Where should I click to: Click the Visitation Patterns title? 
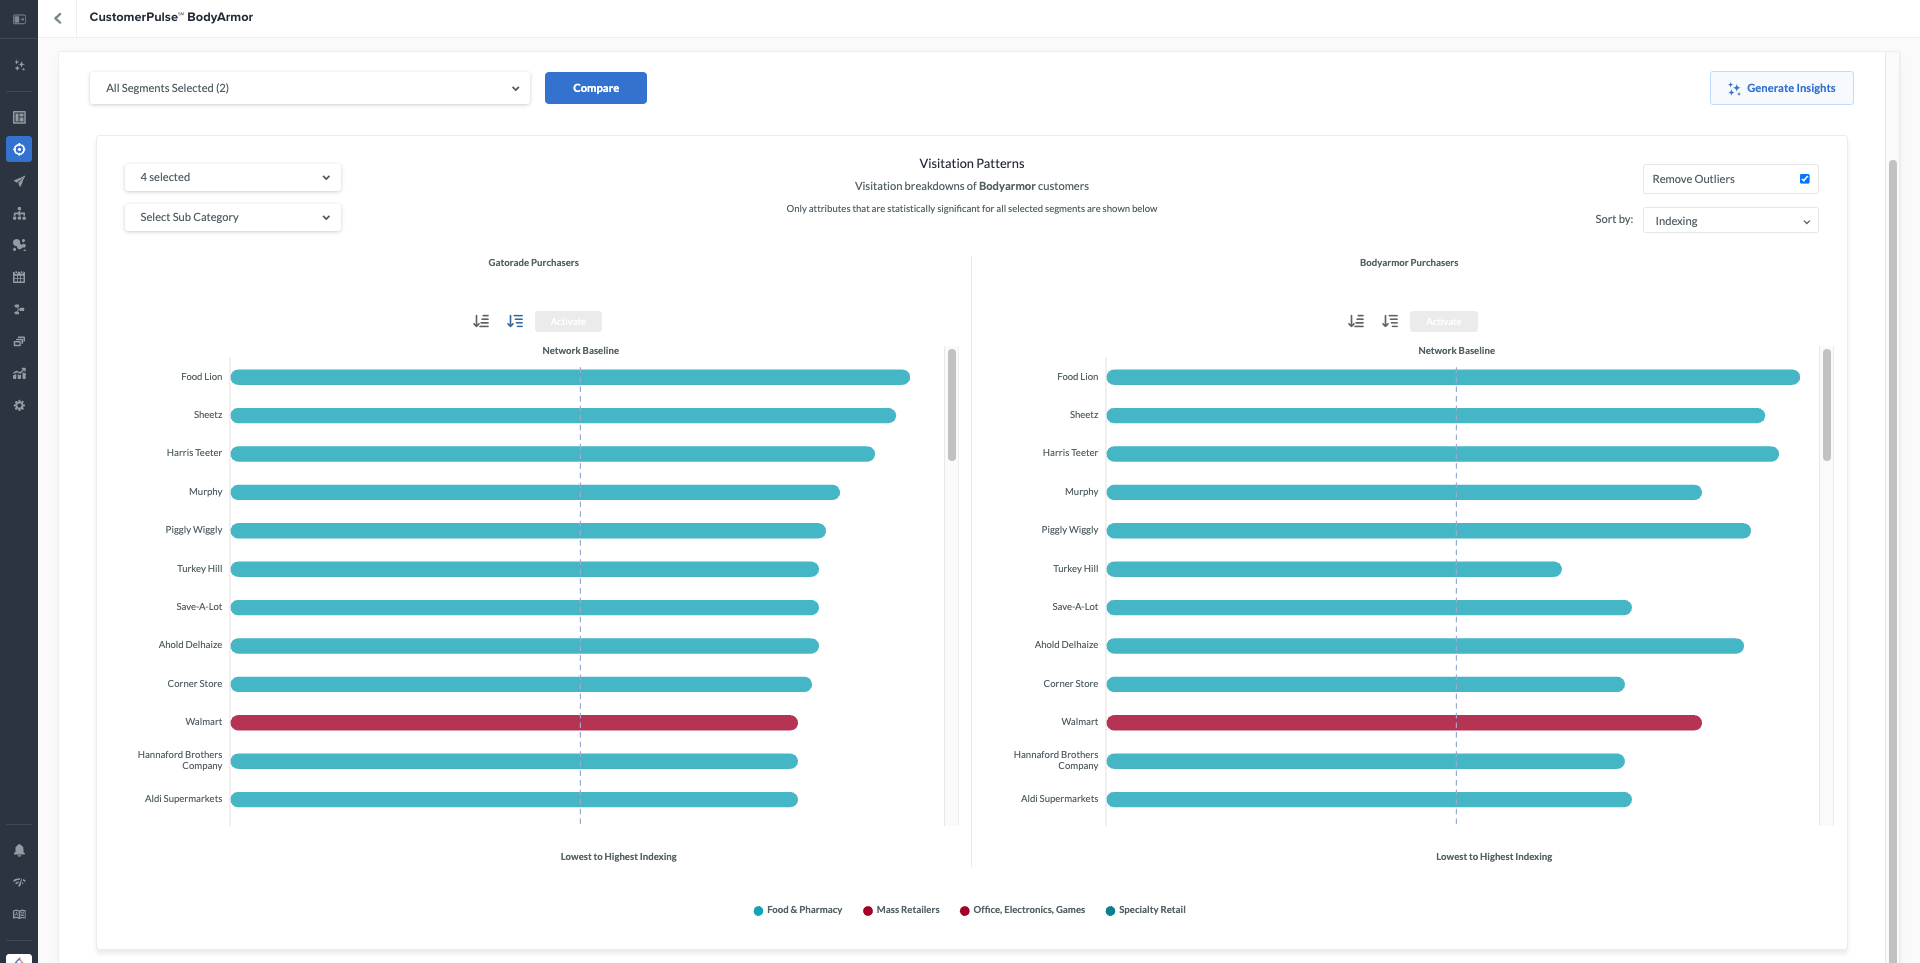(x=972, y=164)
